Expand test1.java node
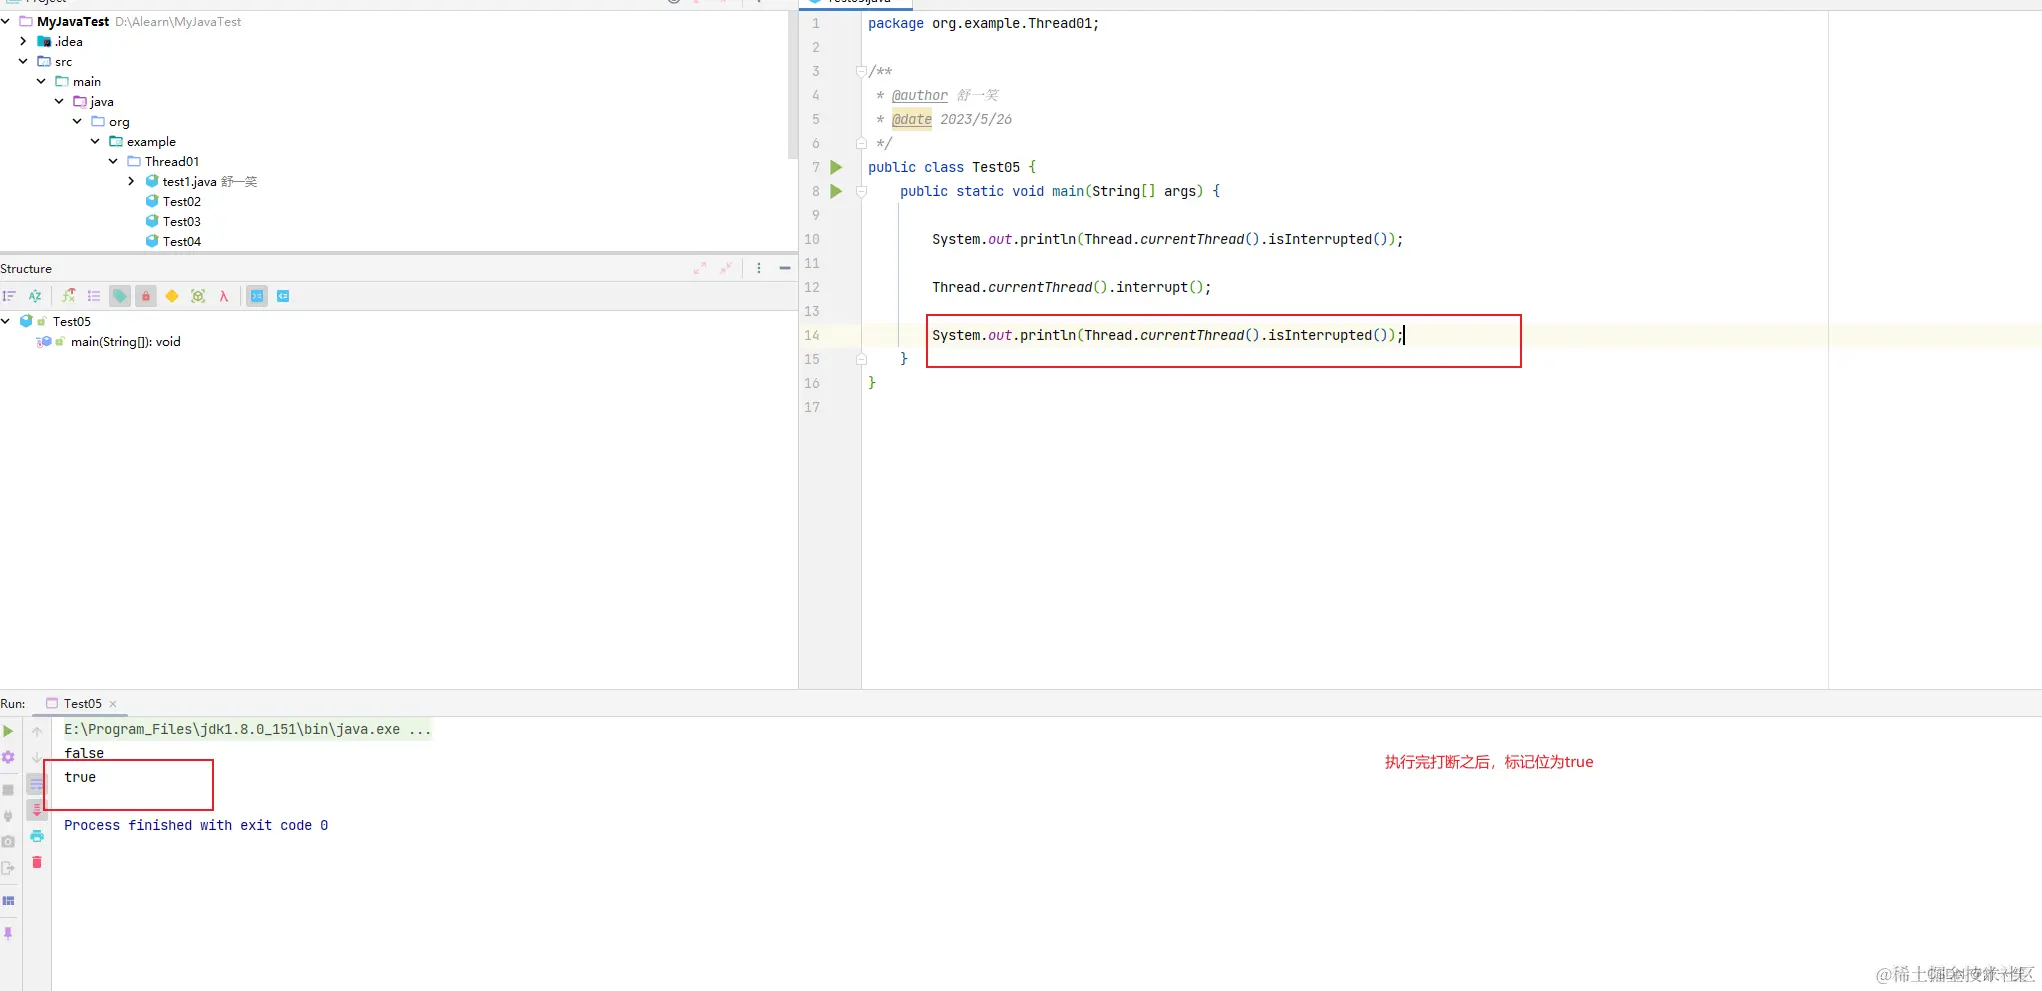2042x991 pixels. tap(132, 181)
